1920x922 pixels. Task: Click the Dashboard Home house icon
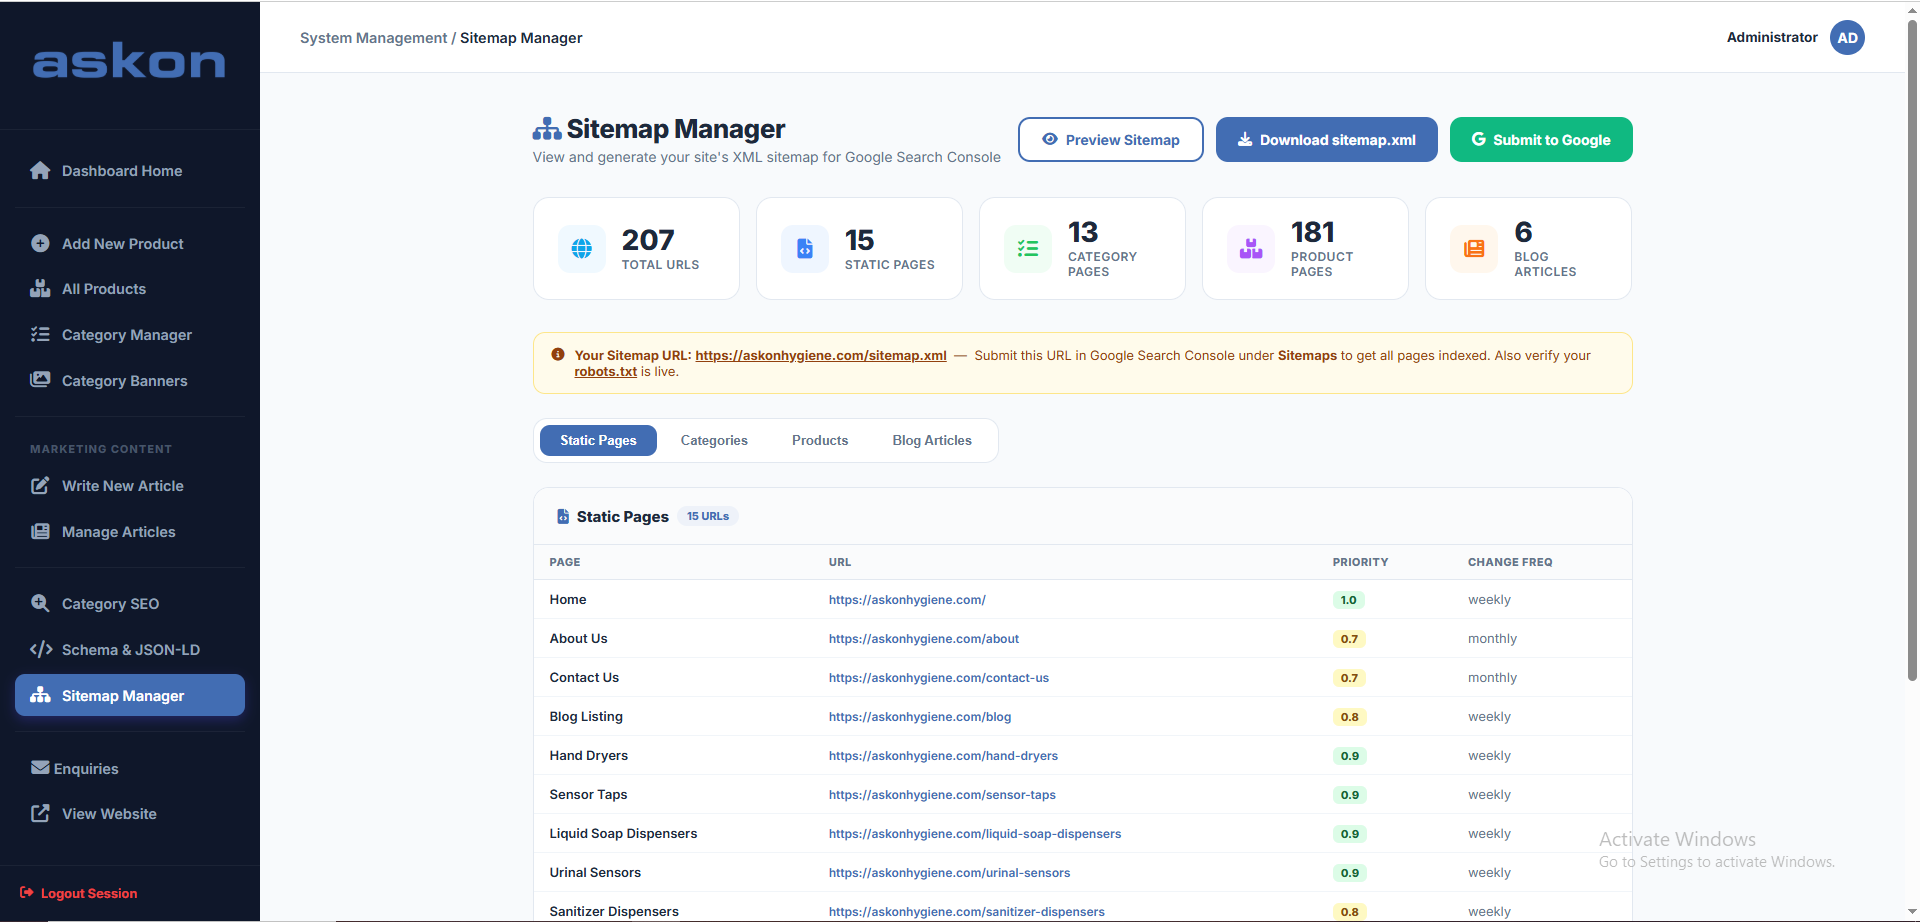click(x=40, y=171)
